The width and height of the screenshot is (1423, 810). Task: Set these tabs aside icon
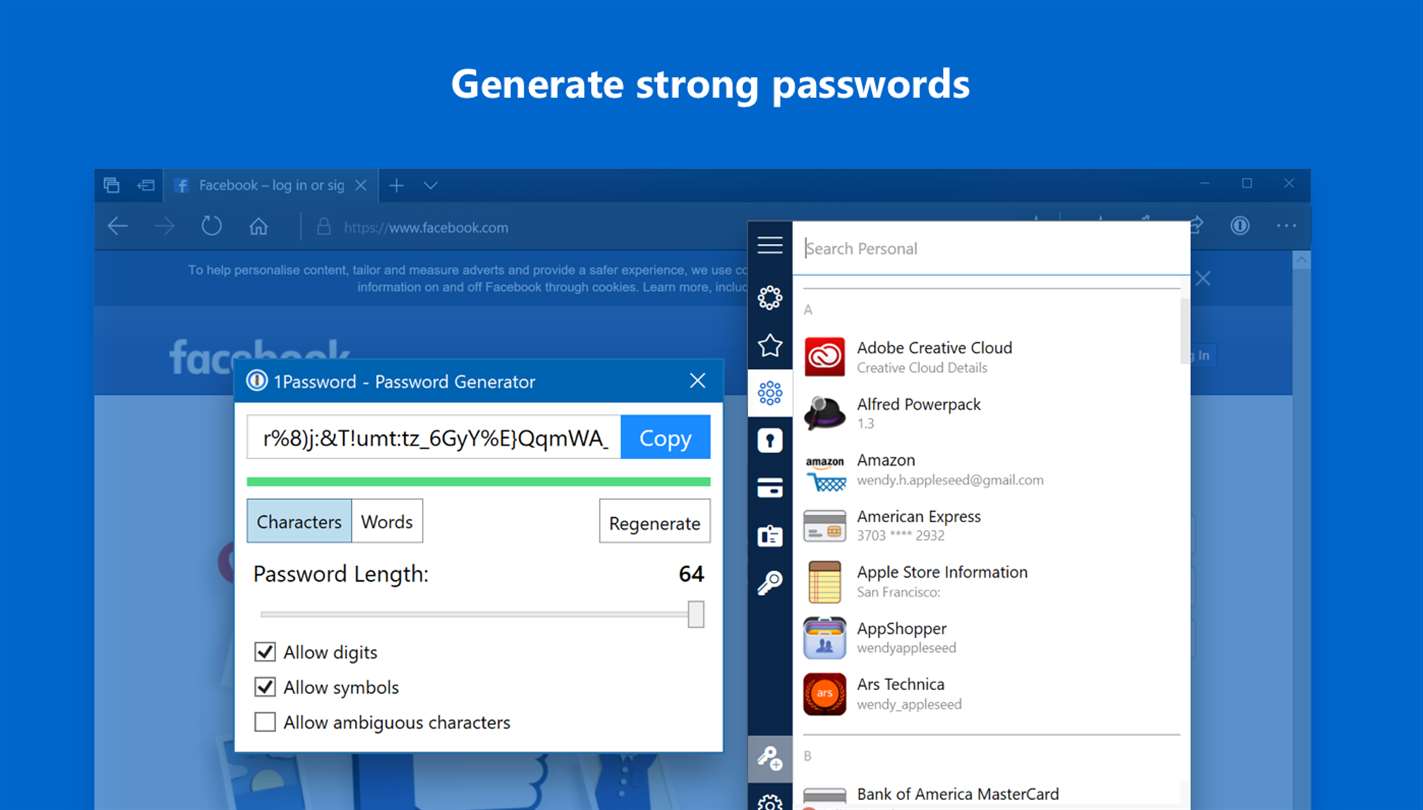coord(146,185)
